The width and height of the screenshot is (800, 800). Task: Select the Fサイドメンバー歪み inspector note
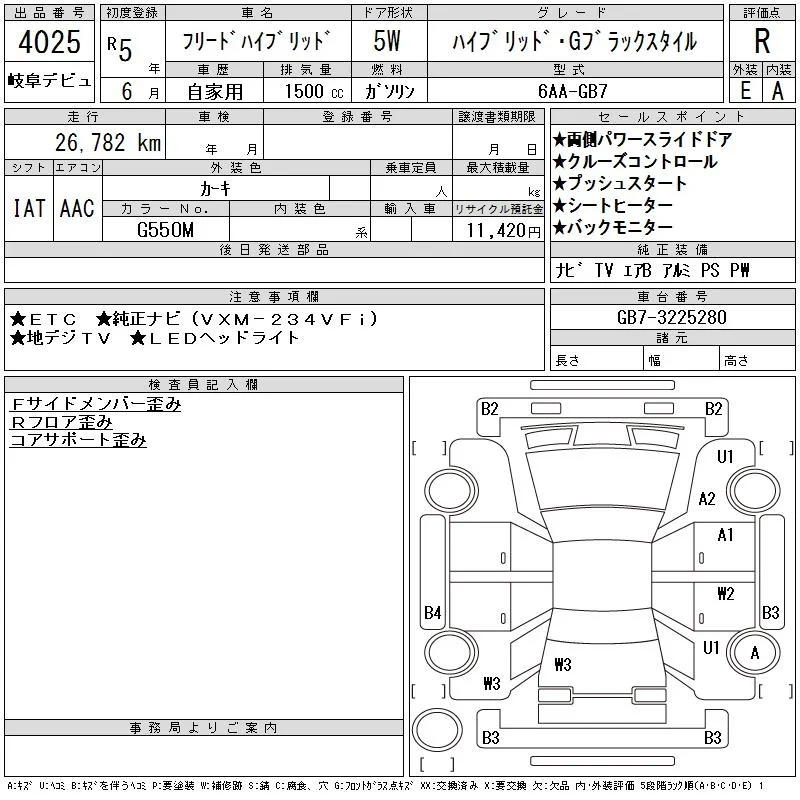tap(95, 404)
